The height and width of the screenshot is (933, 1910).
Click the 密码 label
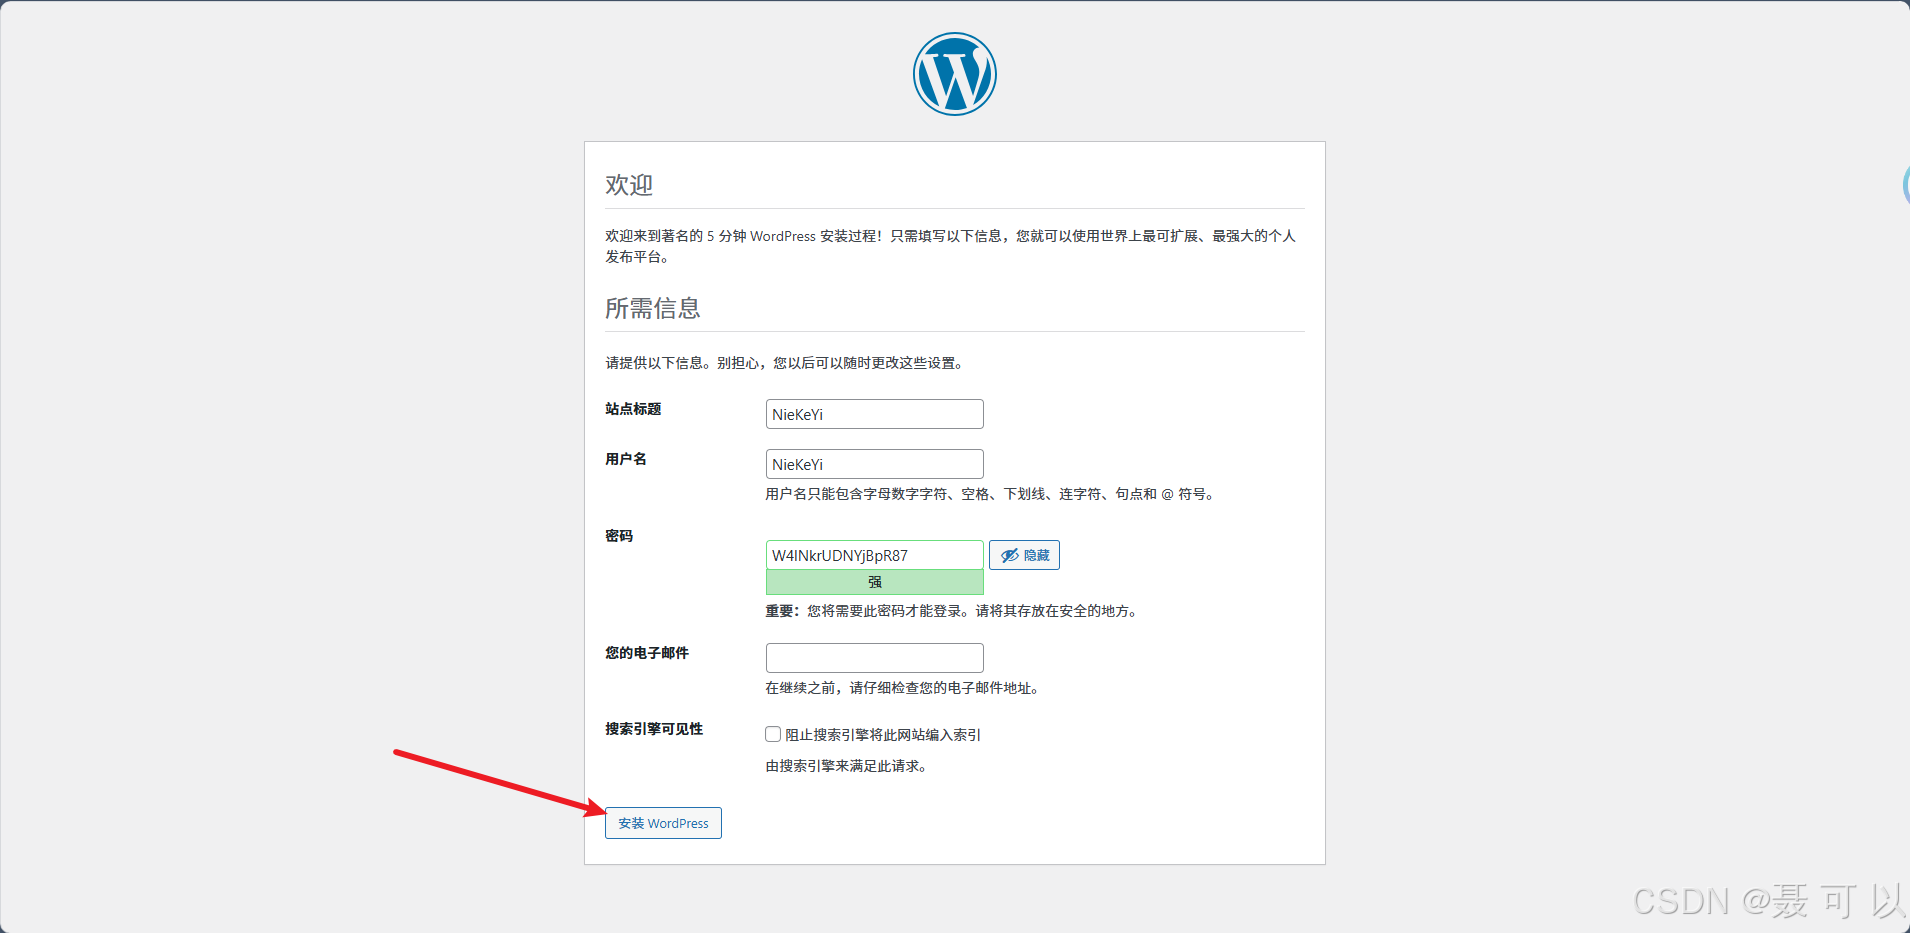click(619, 536)
